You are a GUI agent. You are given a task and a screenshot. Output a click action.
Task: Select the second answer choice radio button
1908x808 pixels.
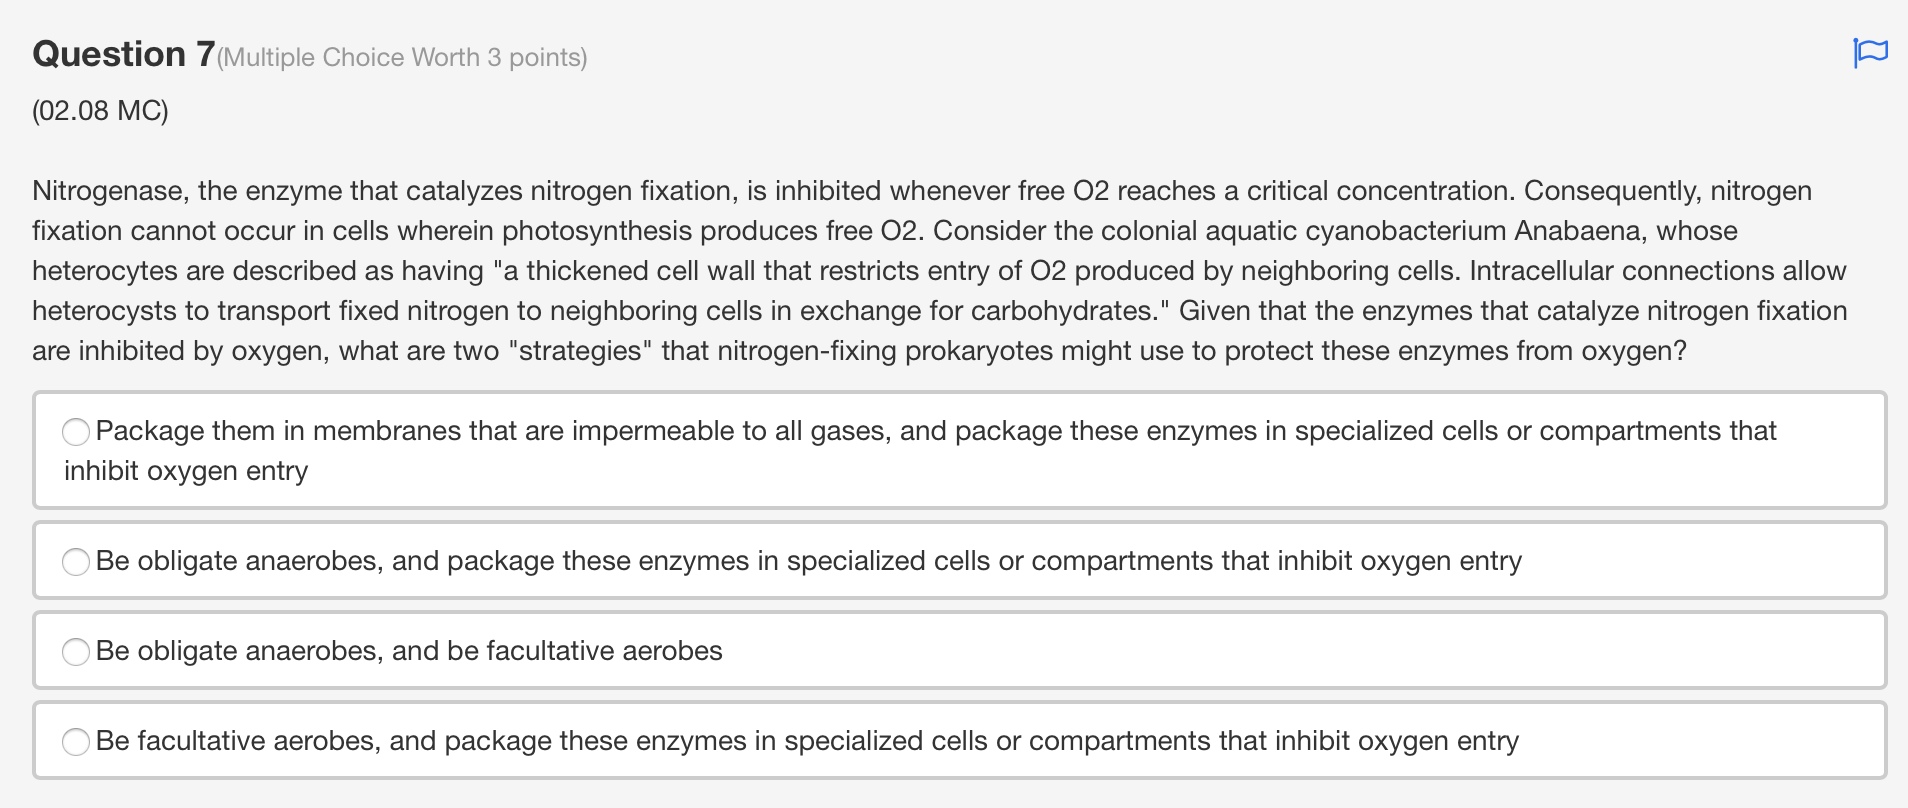[x=76, y=562]
